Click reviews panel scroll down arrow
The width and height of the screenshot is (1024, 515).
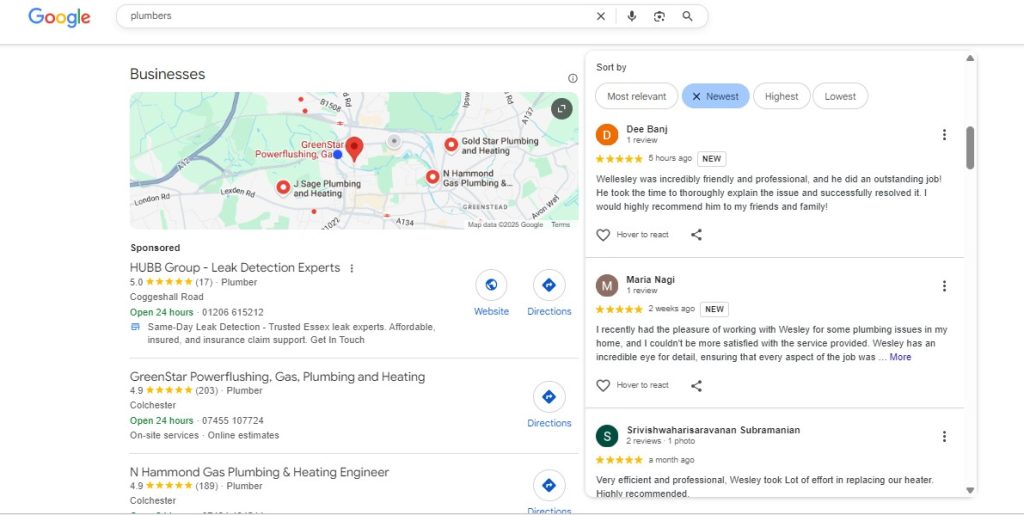(x=970, y=490)
